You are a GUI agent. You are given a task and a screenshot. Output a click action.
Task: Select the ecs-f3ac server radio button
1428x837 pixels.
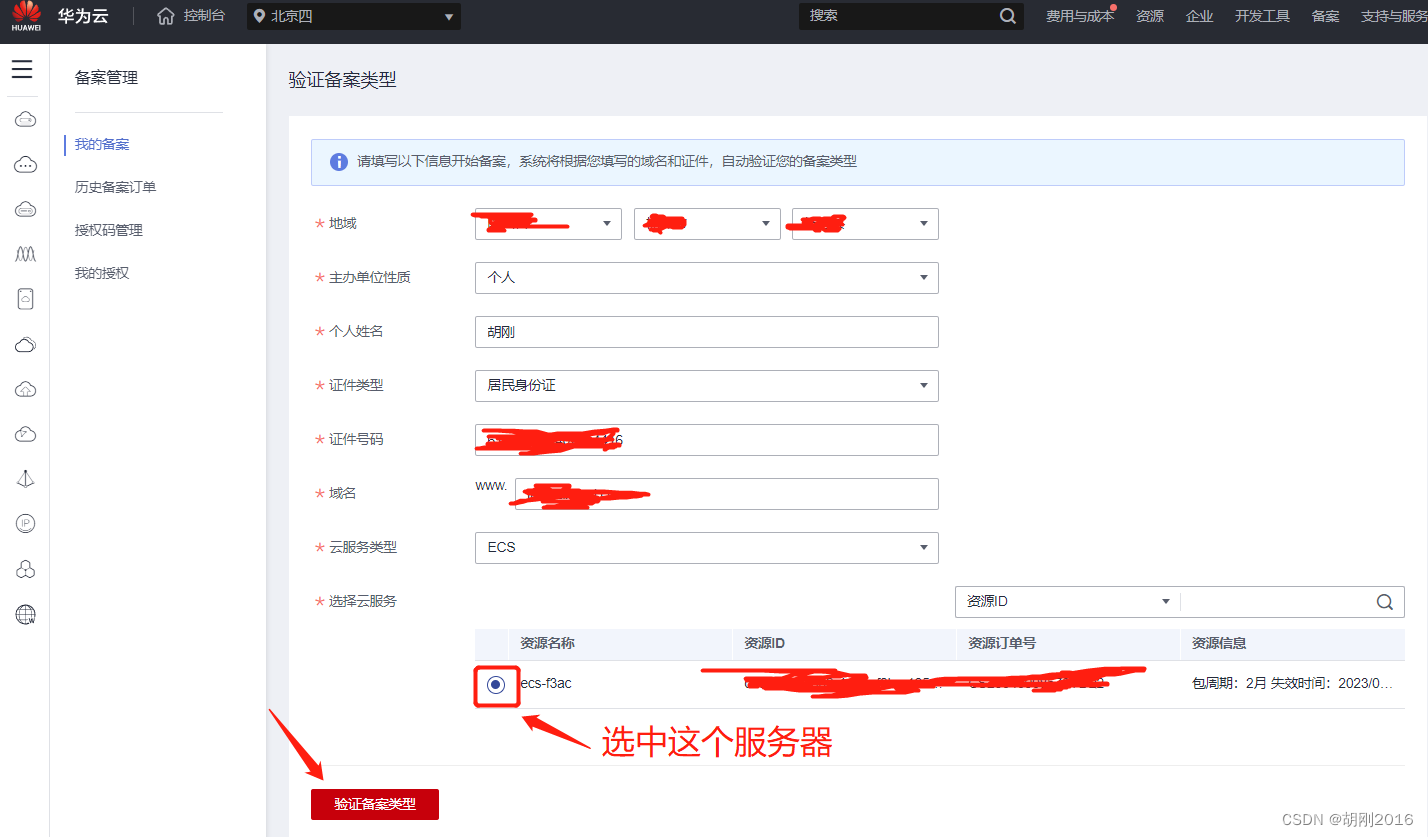(496, 685)
